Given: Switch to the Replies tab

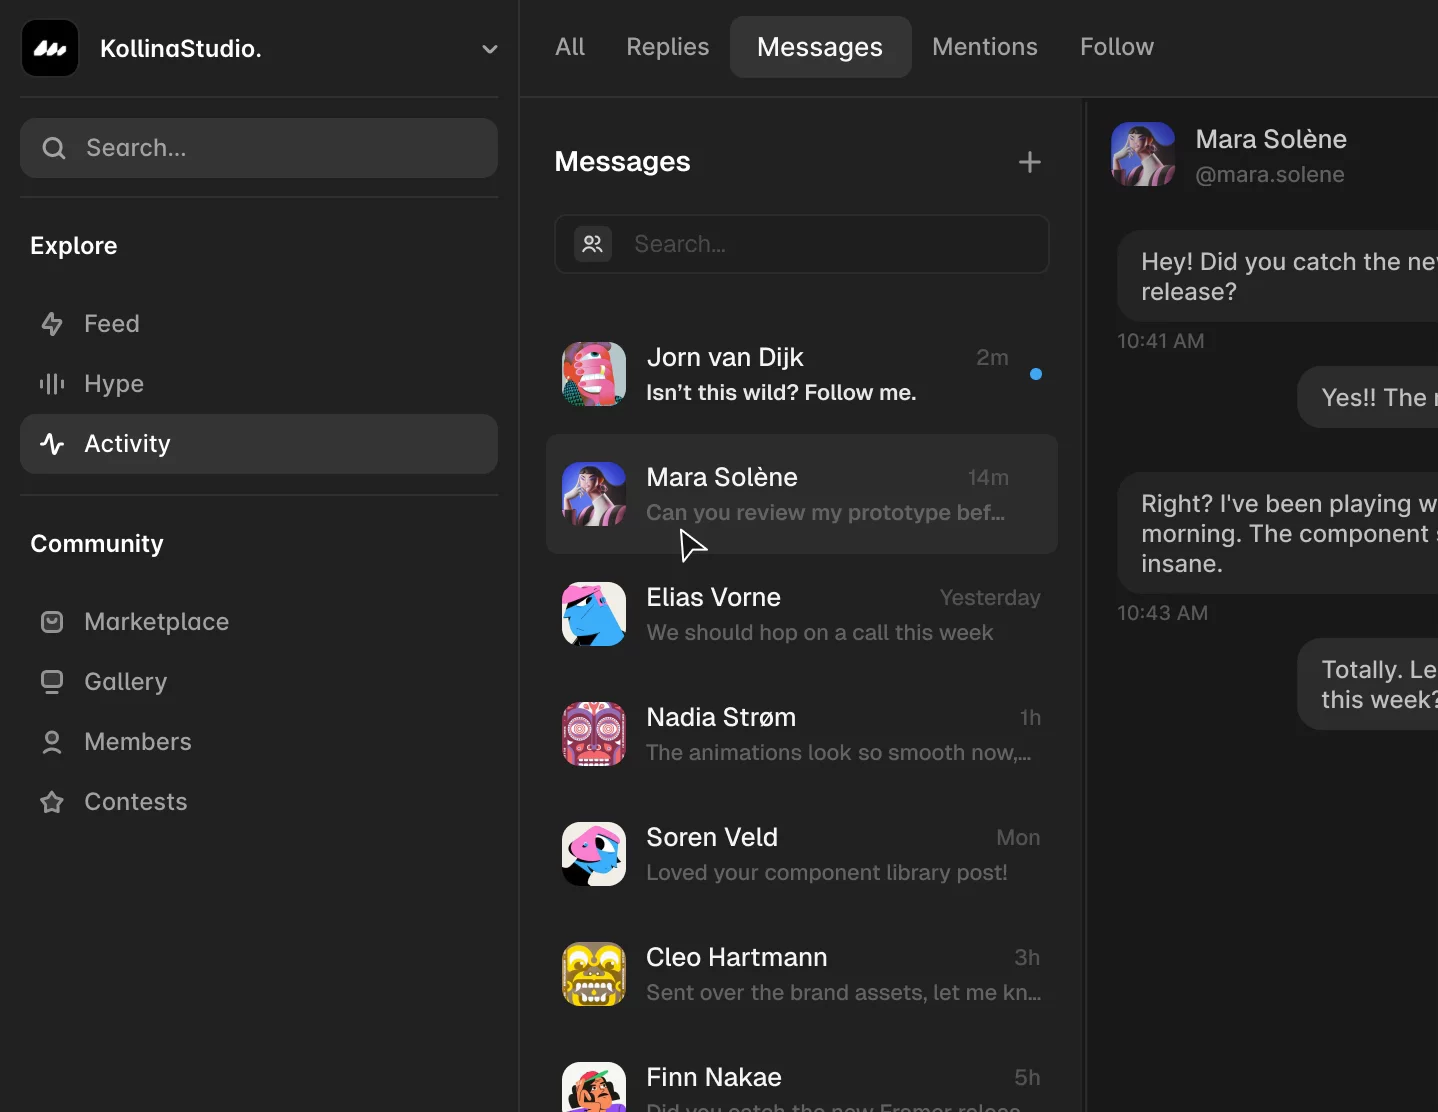Looking at the screenshot, I should click(667, 47).
